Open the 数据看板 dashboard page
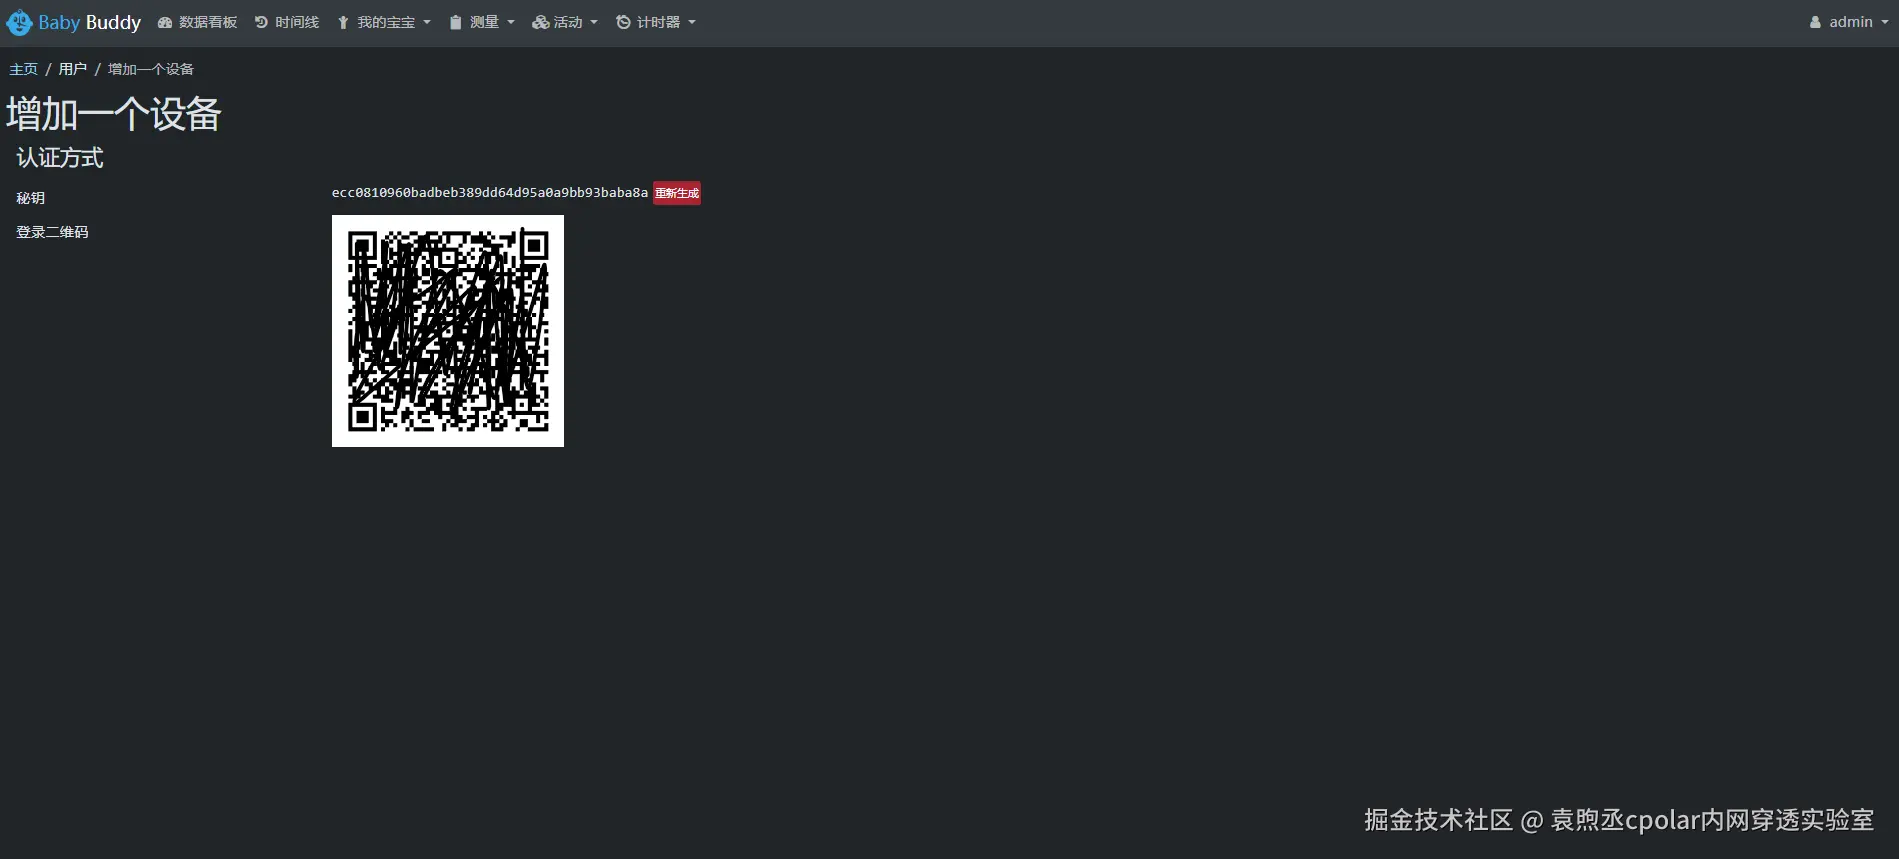Viewport: 1899px width, 859px height. pyautogui.click(x=197, y=22)
